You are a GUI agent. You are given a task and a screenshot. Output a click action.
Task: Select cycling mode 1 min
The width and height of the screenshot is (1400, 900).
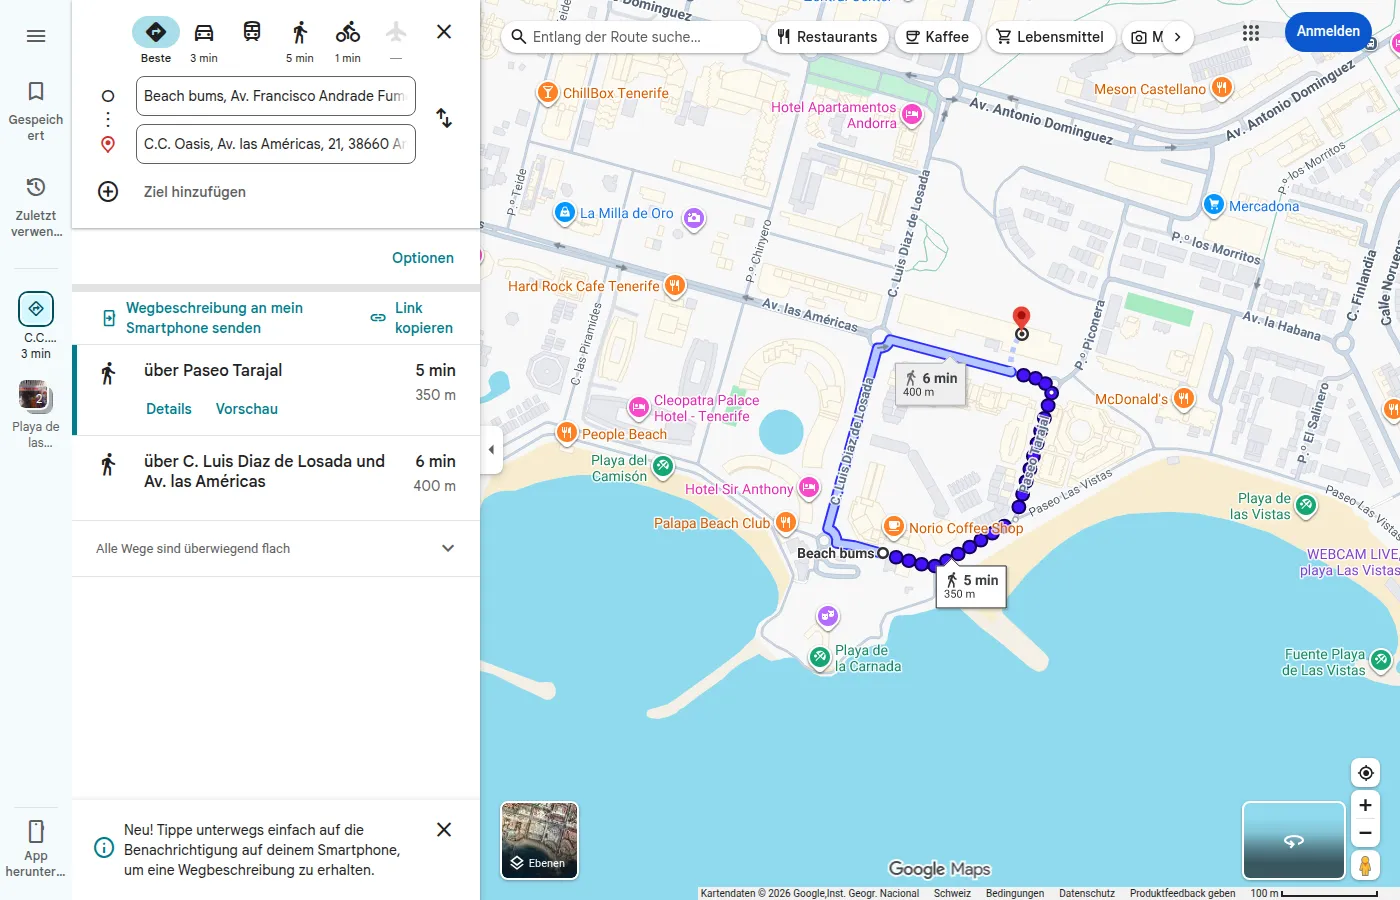tap(348, 41)
